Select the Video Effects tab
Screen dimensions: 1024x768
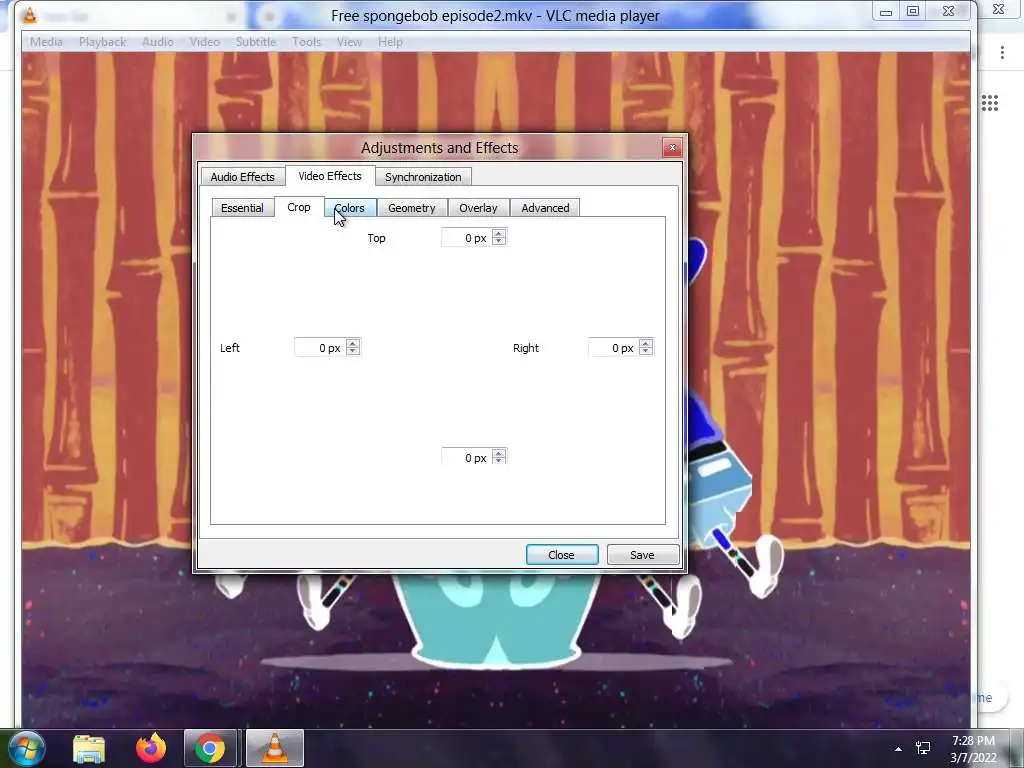point(330,176)
